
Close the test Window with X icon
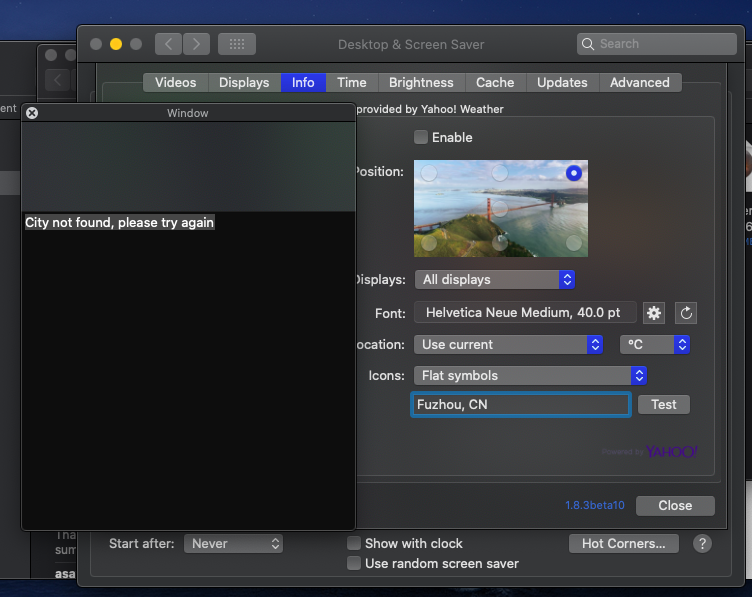32,113
